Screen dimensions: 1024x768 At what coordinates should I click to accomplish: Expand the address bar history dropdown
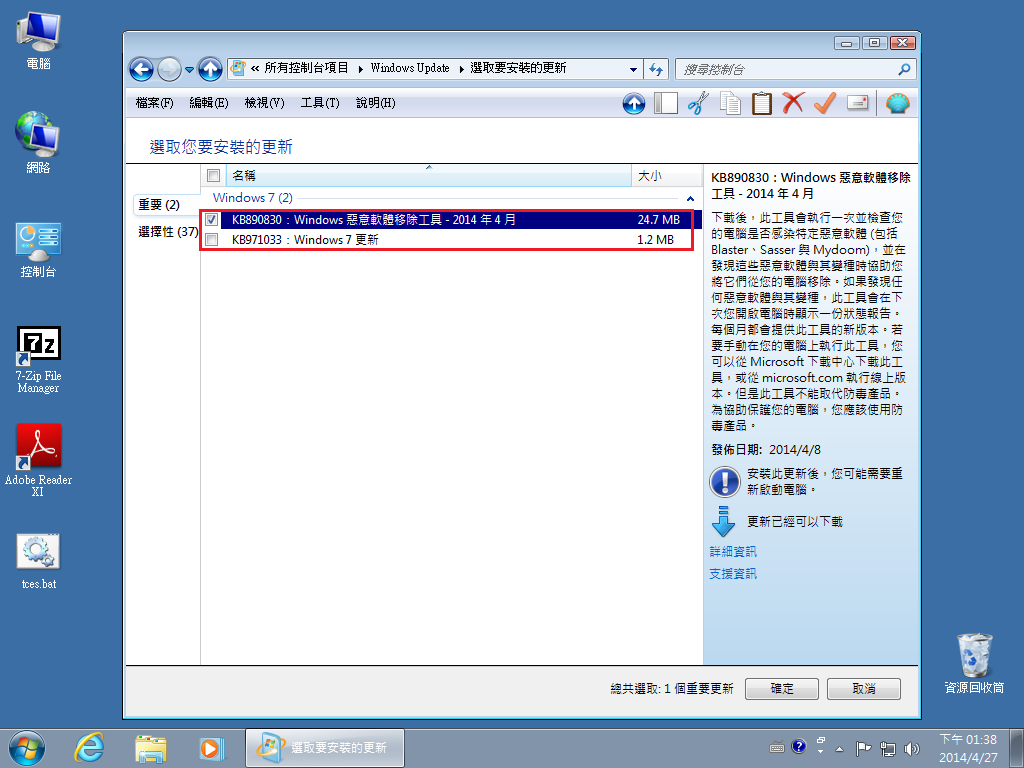[633, 69]
